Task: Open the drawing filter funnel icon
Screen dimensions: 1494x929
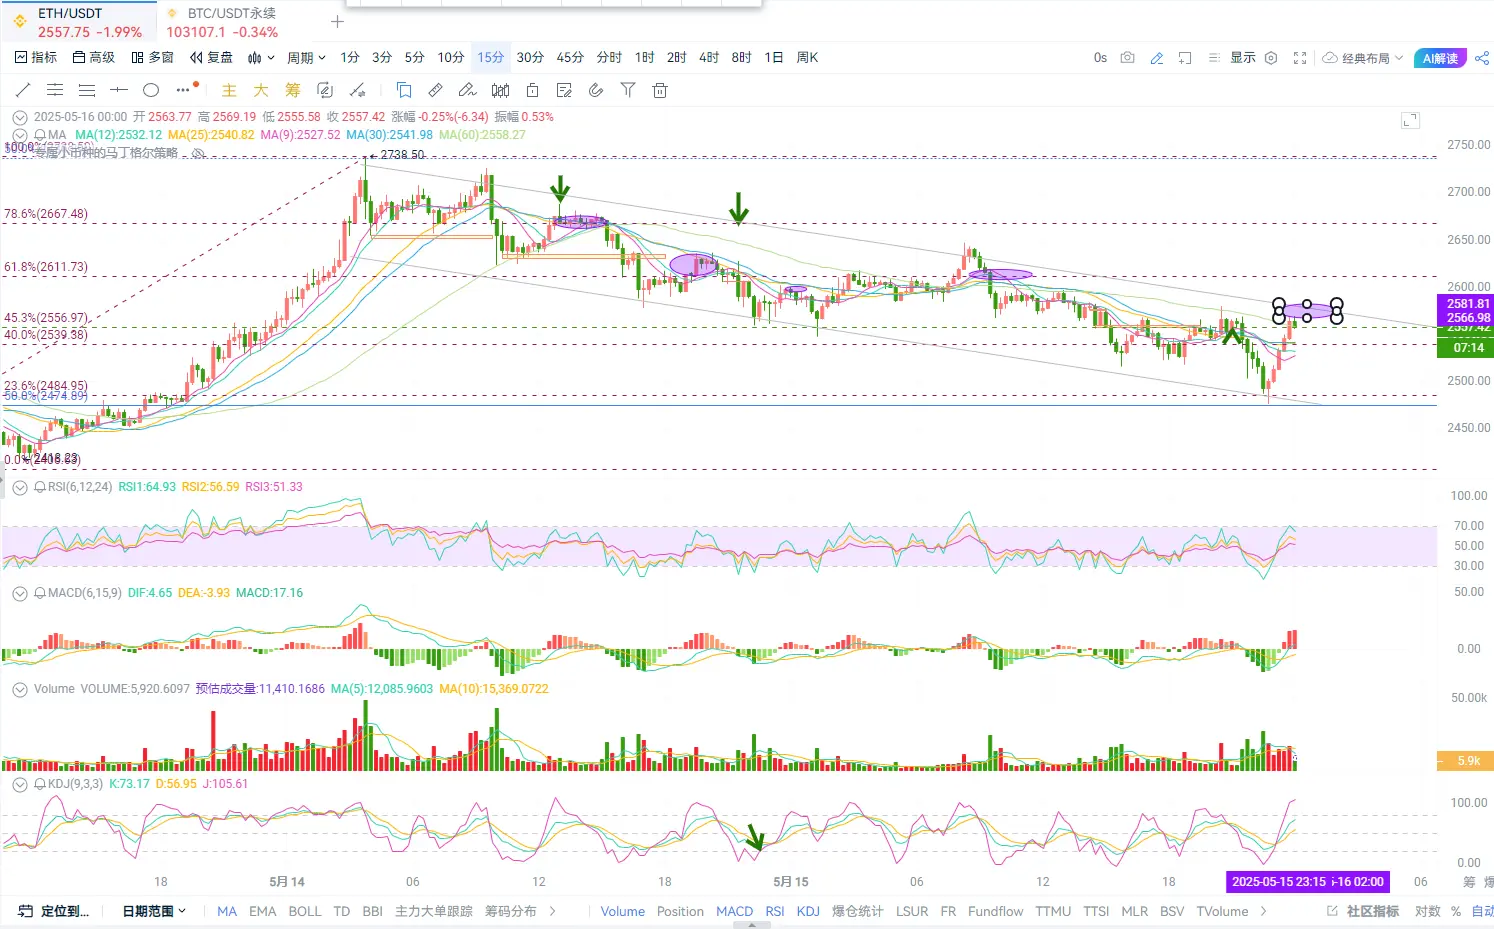Action: tap(628, 90)
